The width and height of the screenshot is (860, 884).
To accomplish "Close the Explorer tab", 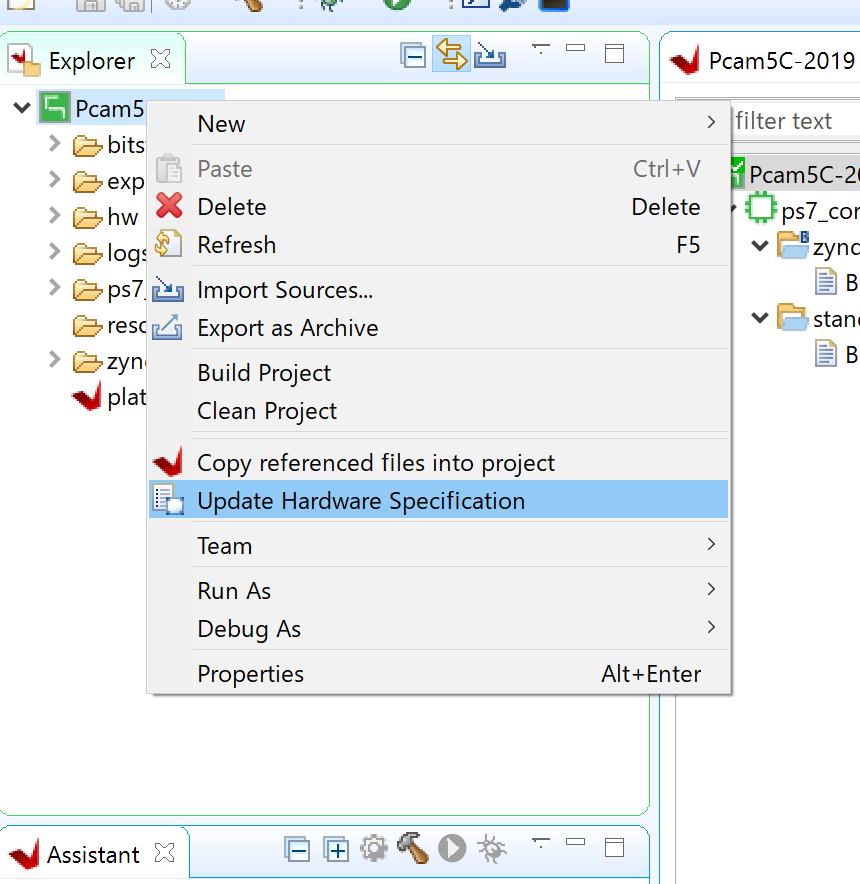I will coord(161,59).
